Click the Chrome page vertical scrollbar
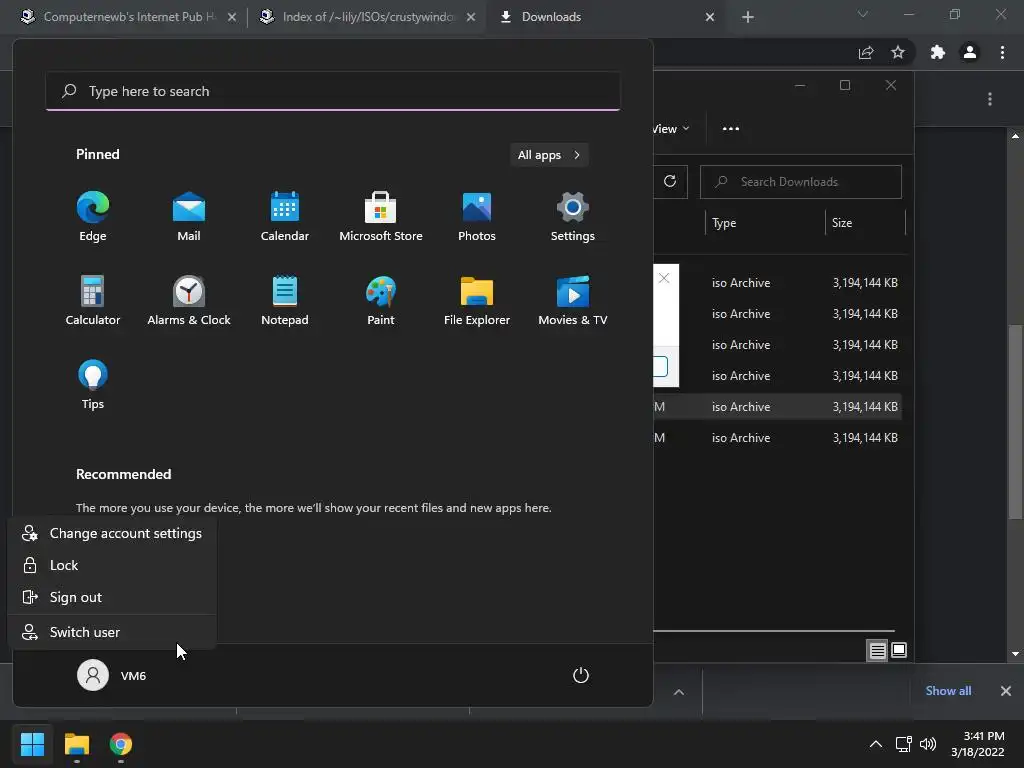The image size is (1024, 768). (x=1016, y=422)
